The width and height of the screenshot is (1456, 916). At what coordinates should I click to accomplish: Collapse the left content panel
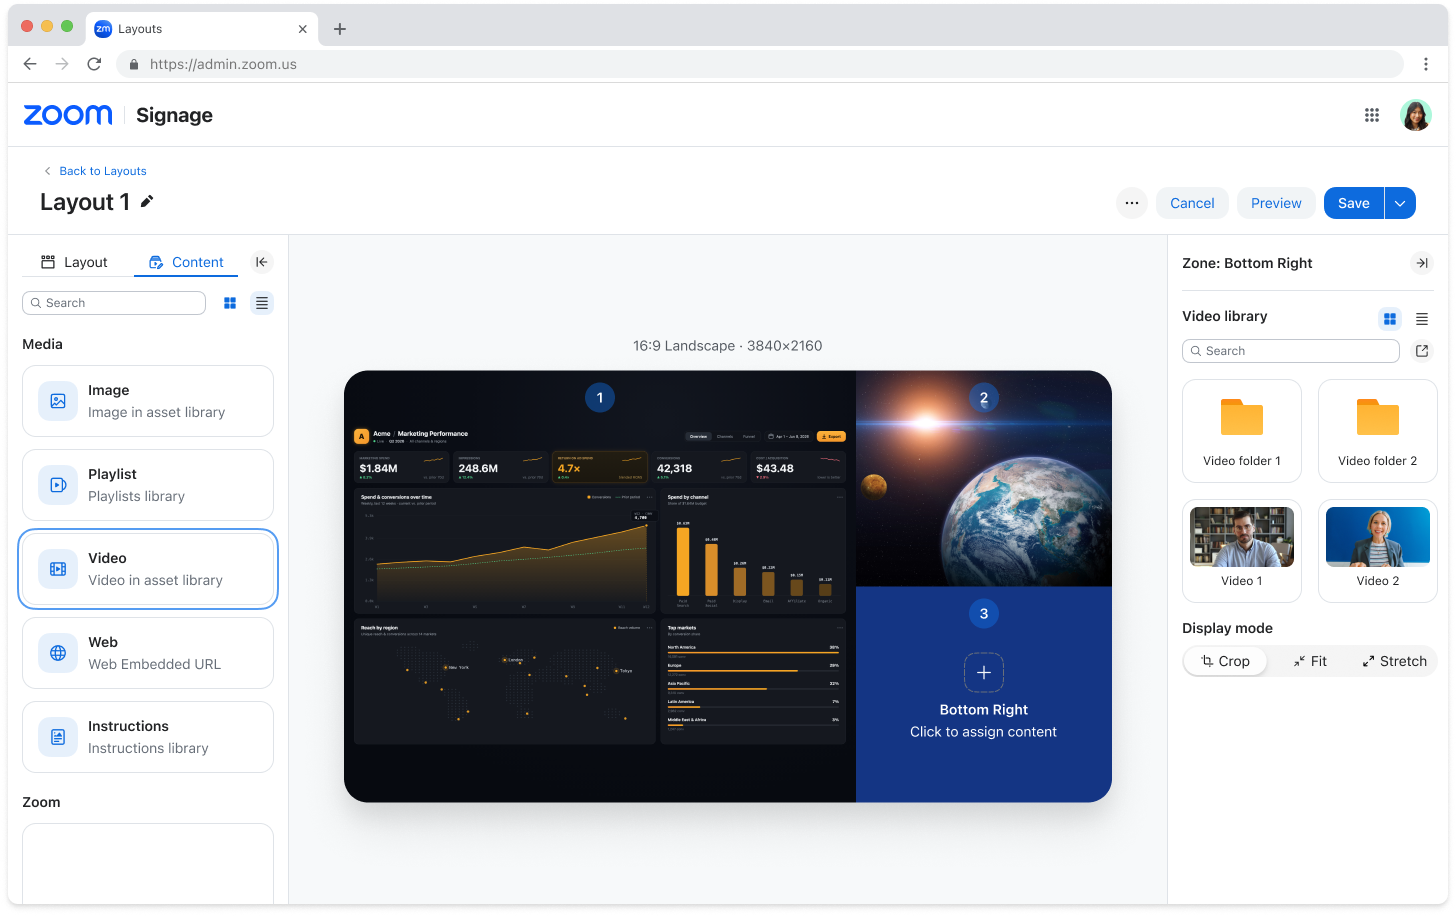pos(261,262)
